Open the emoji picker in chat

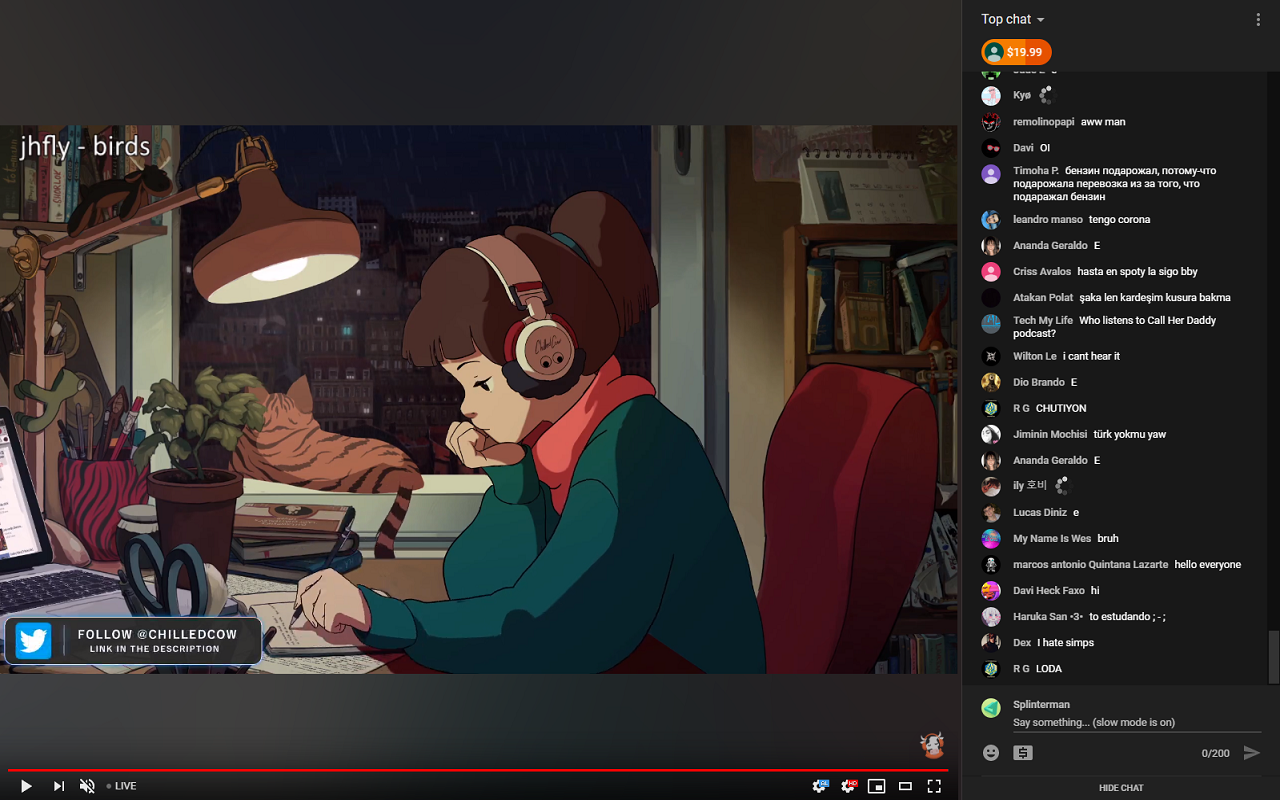click(x=991, y=753)
